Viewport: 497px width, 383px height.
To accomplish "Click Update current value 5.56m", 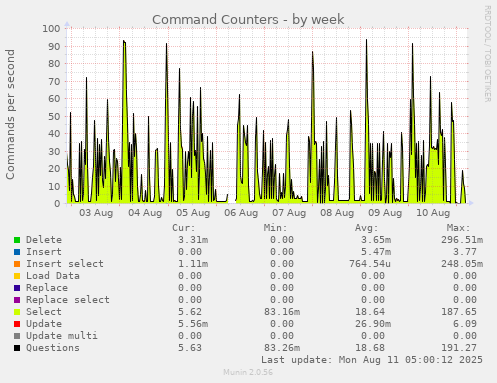I will 193,324.
